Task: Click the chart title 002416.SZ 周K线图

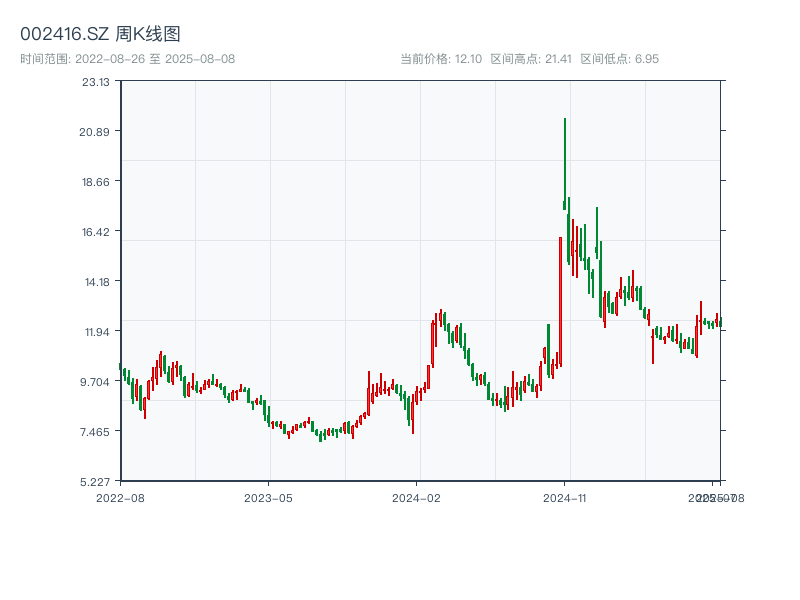Action: 100,34
